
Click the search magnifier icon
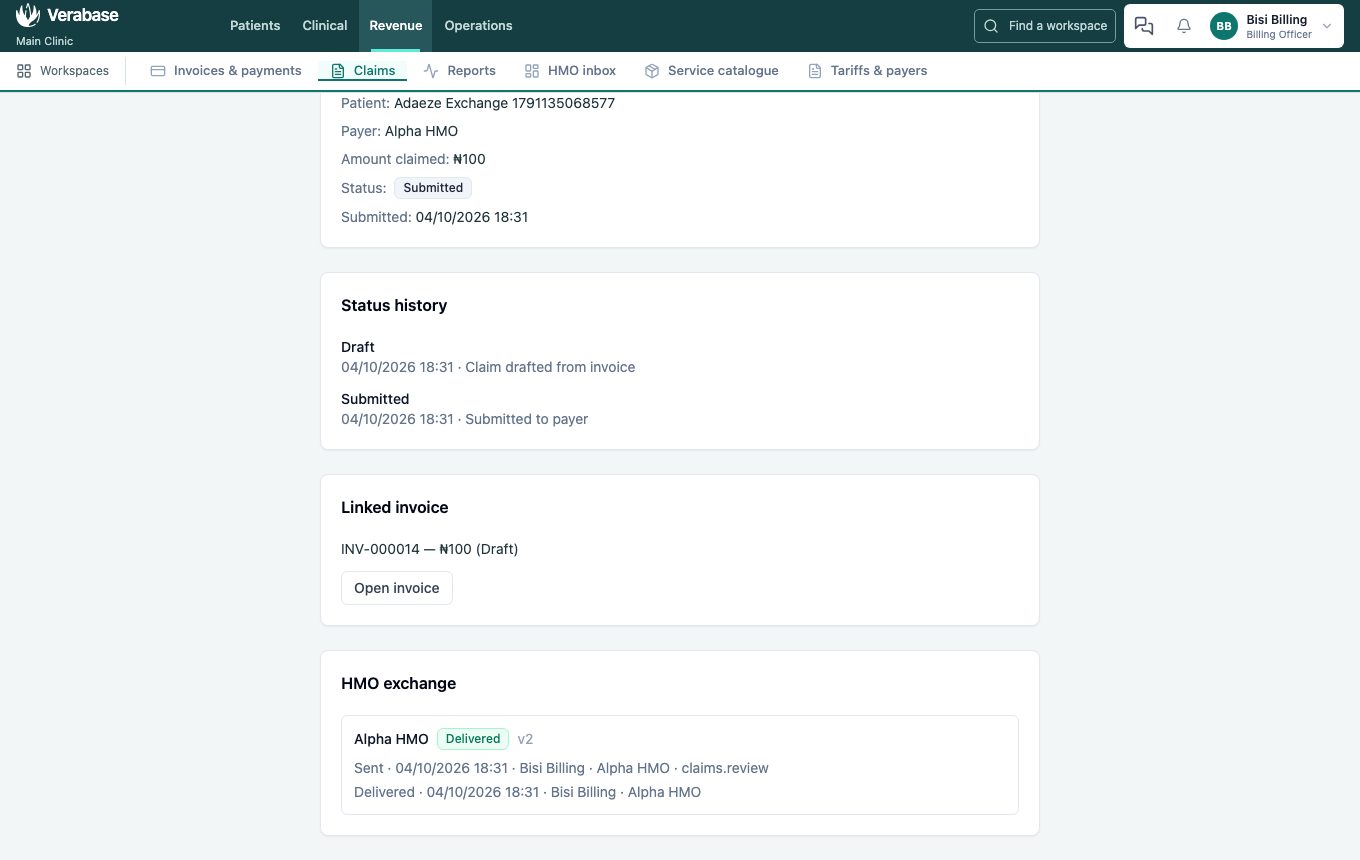(991, 26)
